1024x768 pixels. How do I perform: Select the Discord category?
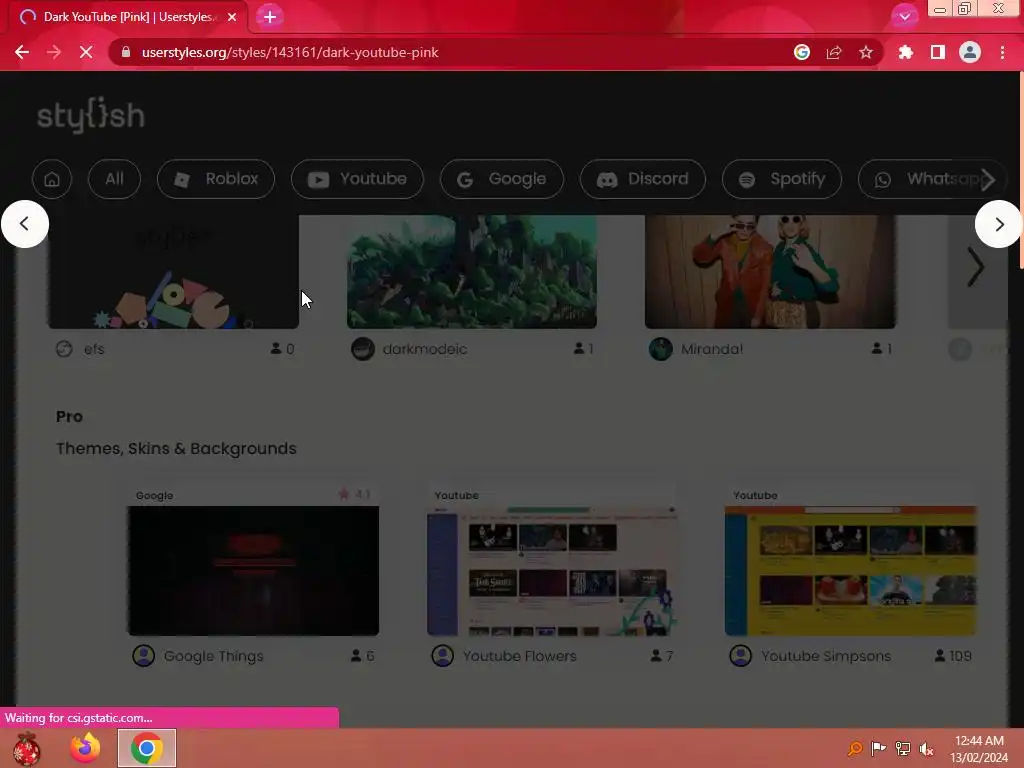[x=643, y=179]
